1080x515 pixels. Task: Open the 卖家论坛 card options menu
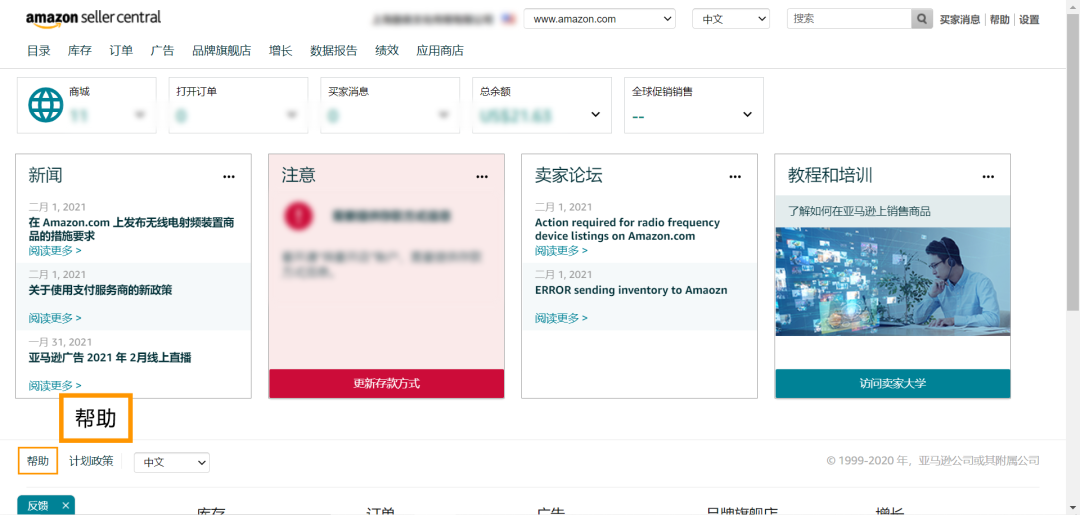(x=736, y=177)
